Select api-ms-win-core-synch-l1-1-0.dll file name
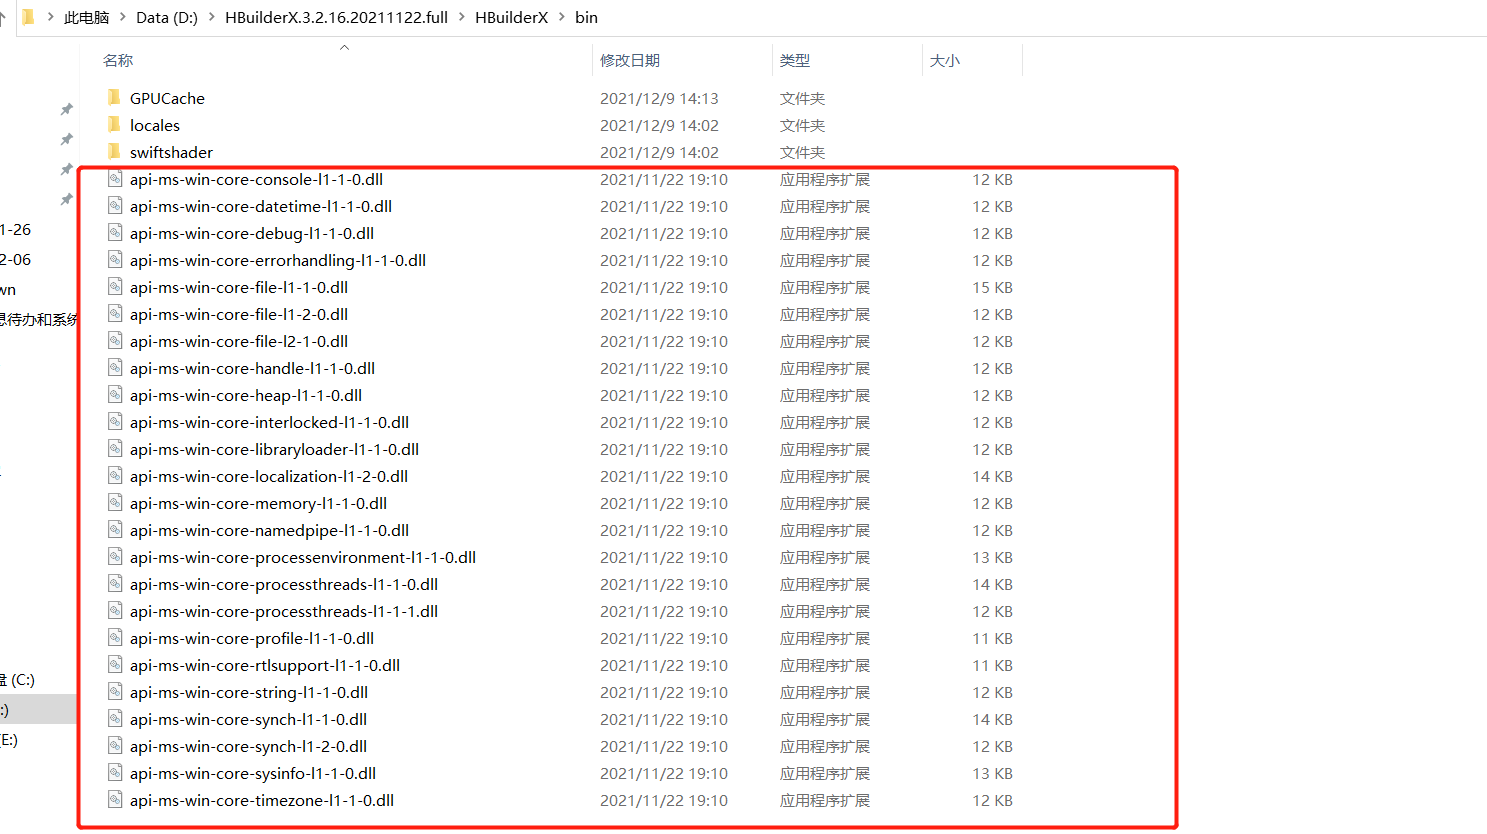 click(x=248, y=719)
